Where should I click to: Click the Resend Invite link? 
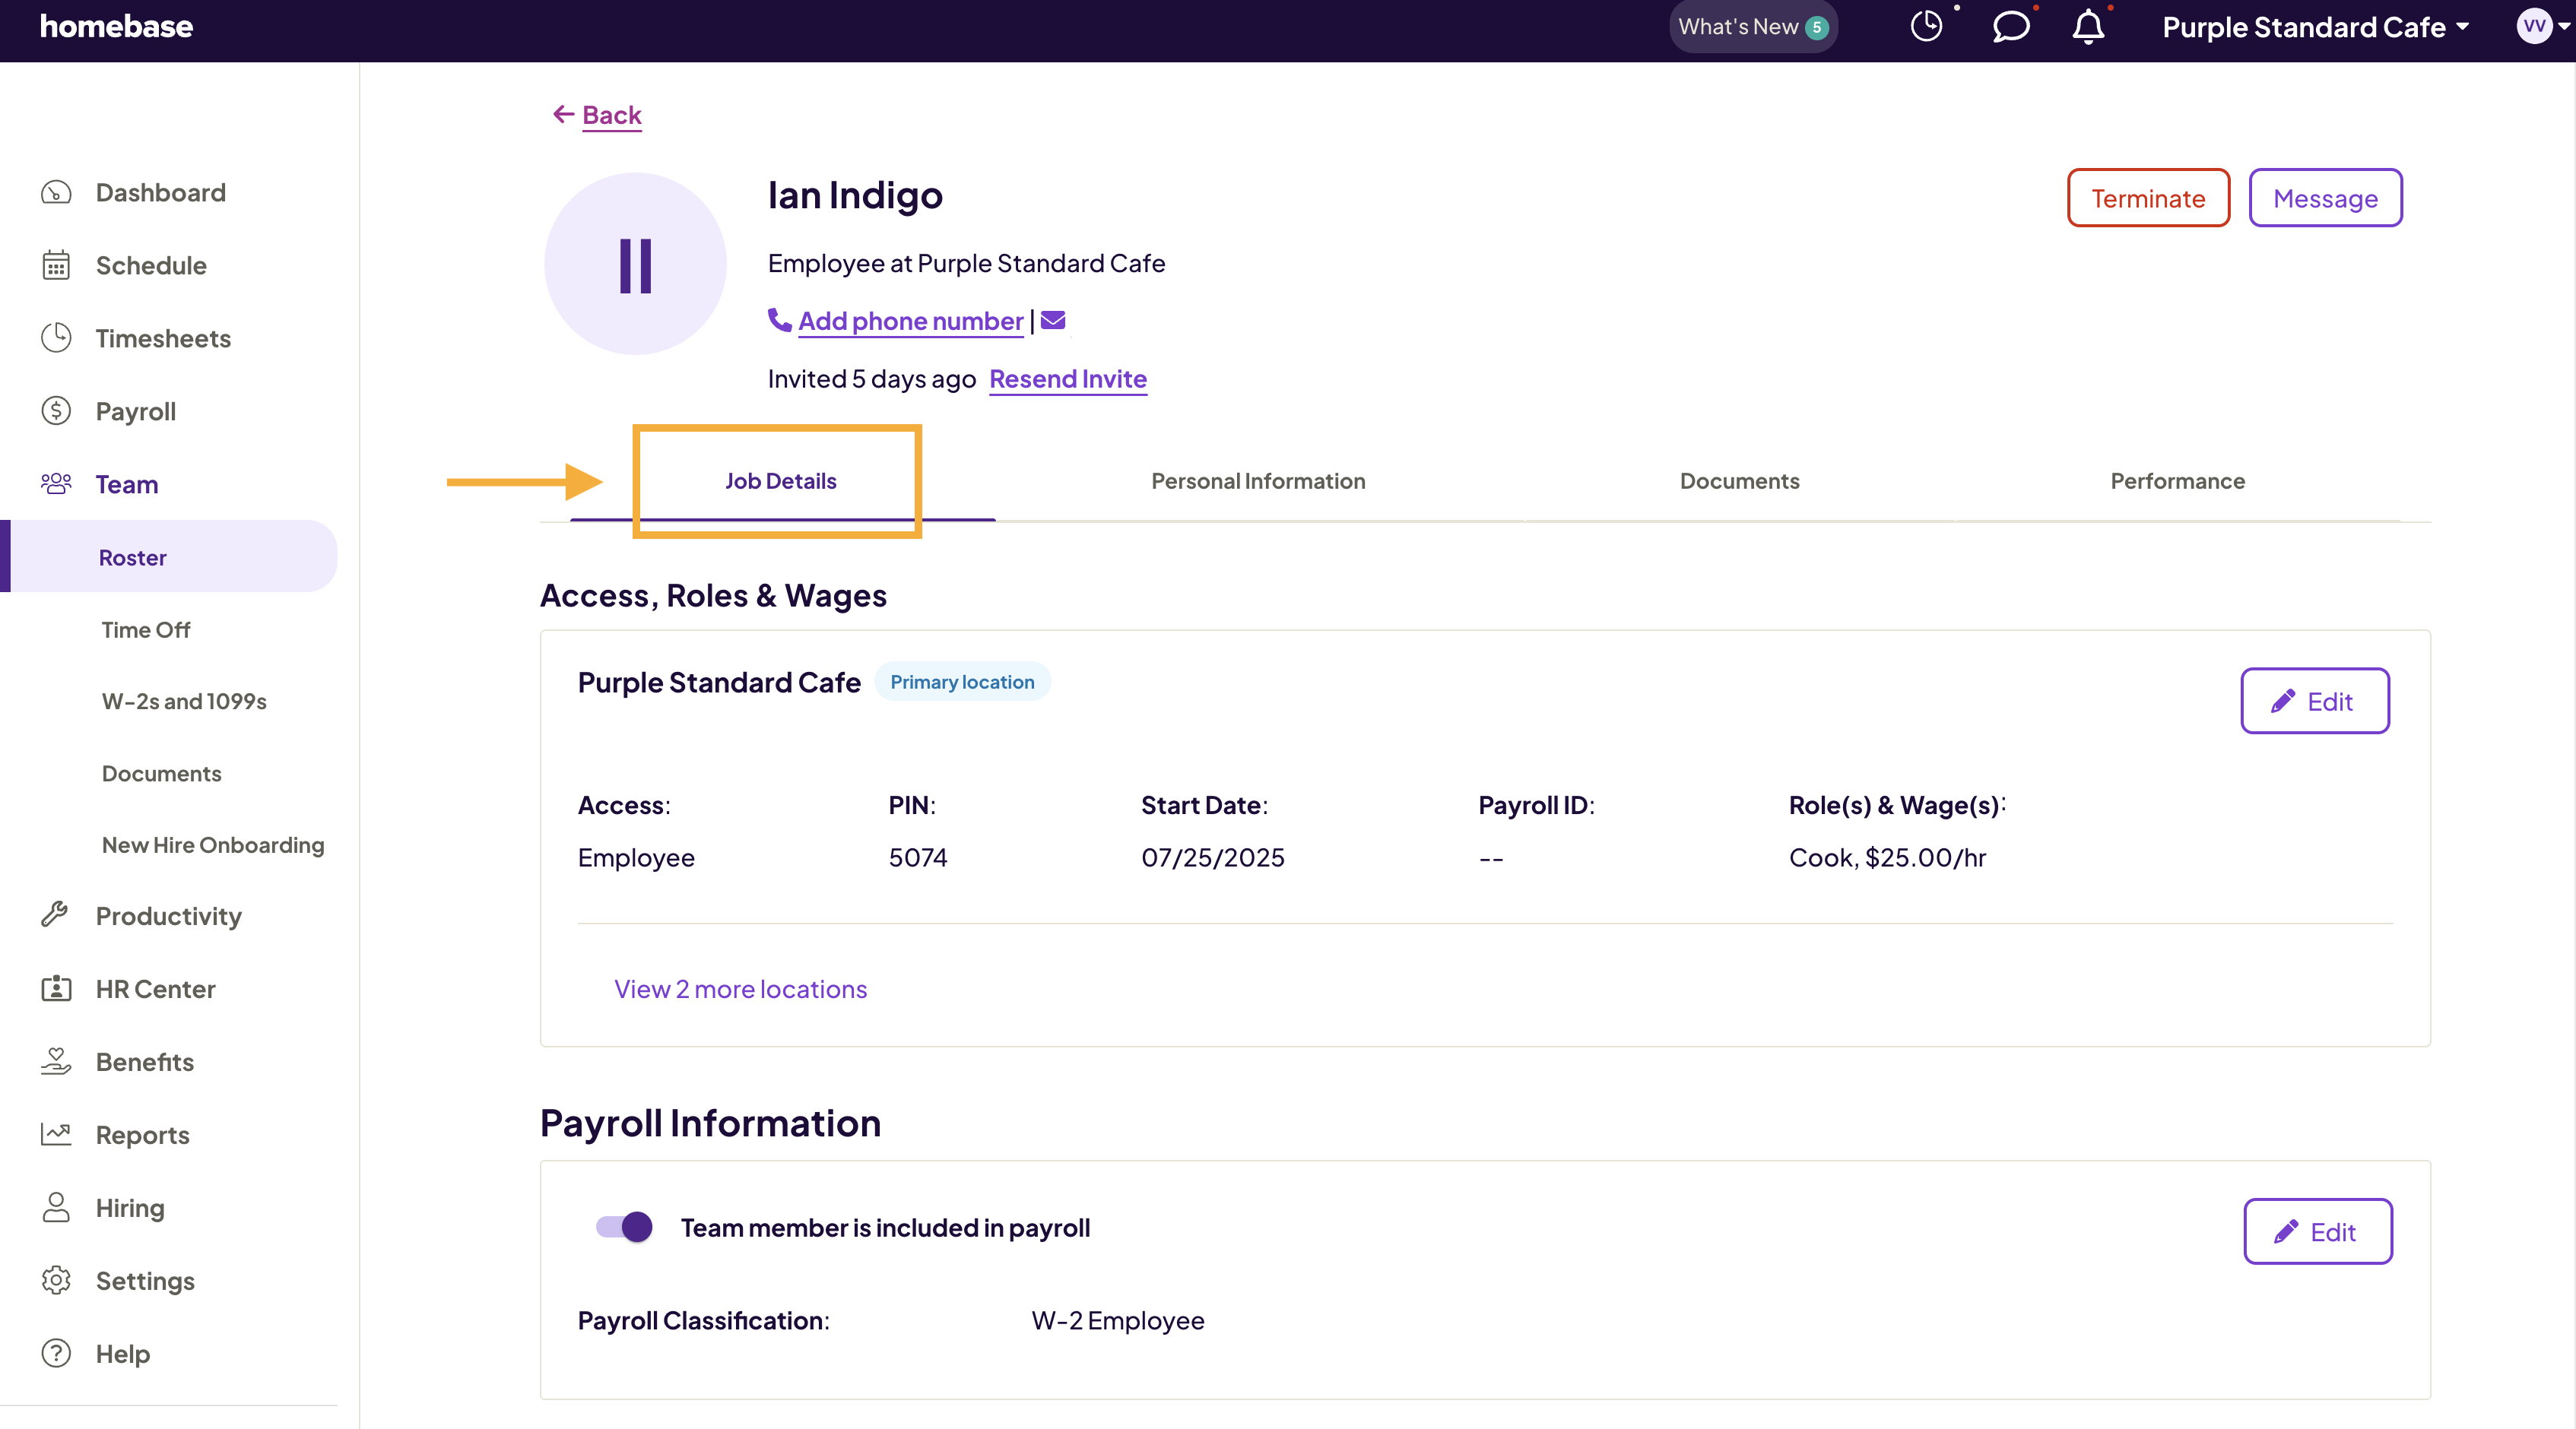[x=1067, y=379]
